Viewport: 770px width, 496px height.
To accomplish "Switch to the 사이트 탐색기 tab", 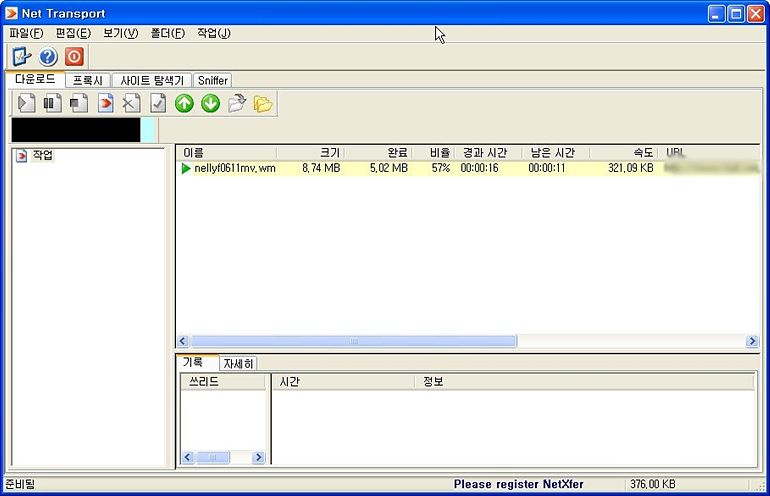I will [152, 81].
